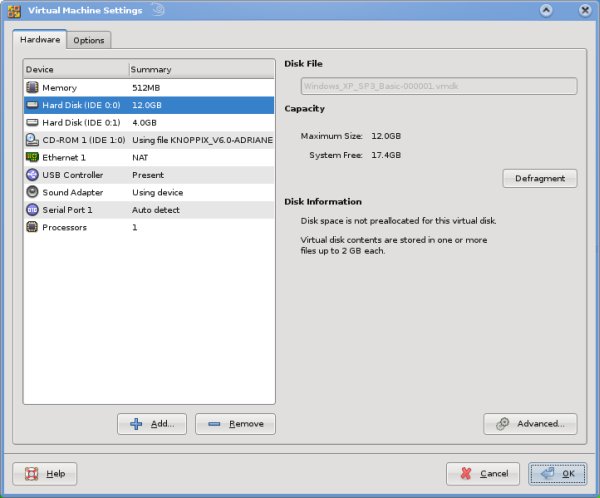Select the Processors label
Viewport: 600px width, 498px height.
[x=64, y=227]
